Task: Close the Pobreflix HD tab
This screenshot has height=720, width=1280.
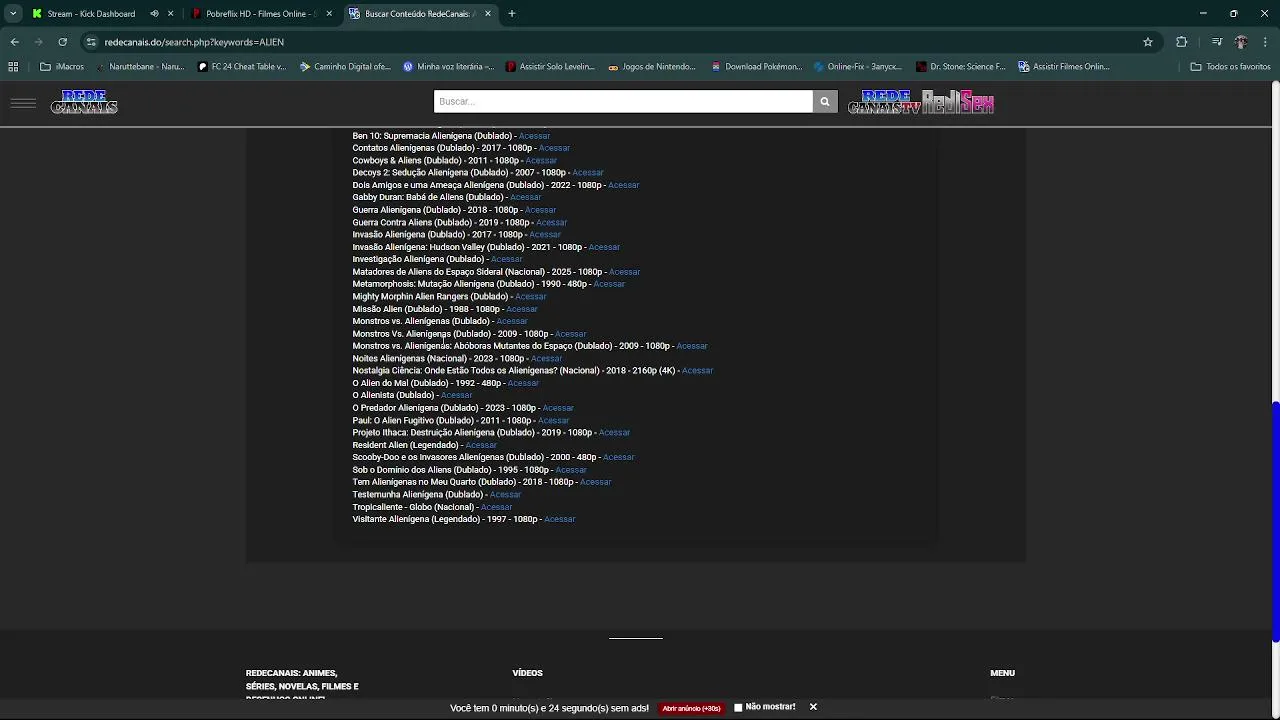Action: click(329, 14)
